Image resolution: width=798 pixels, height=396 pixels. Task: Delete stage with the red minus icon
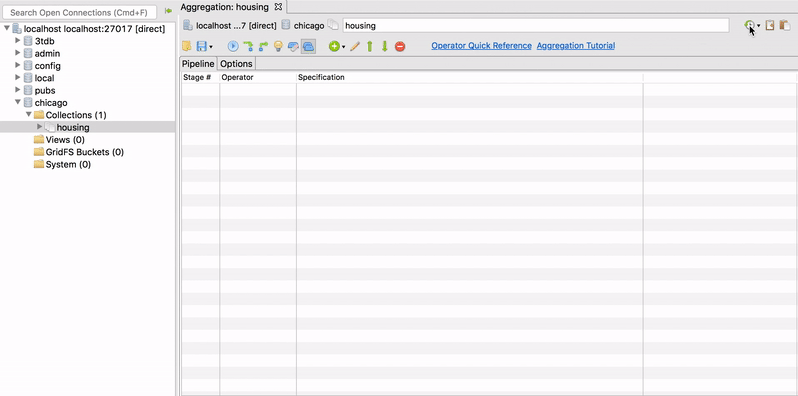coord(400,46)
